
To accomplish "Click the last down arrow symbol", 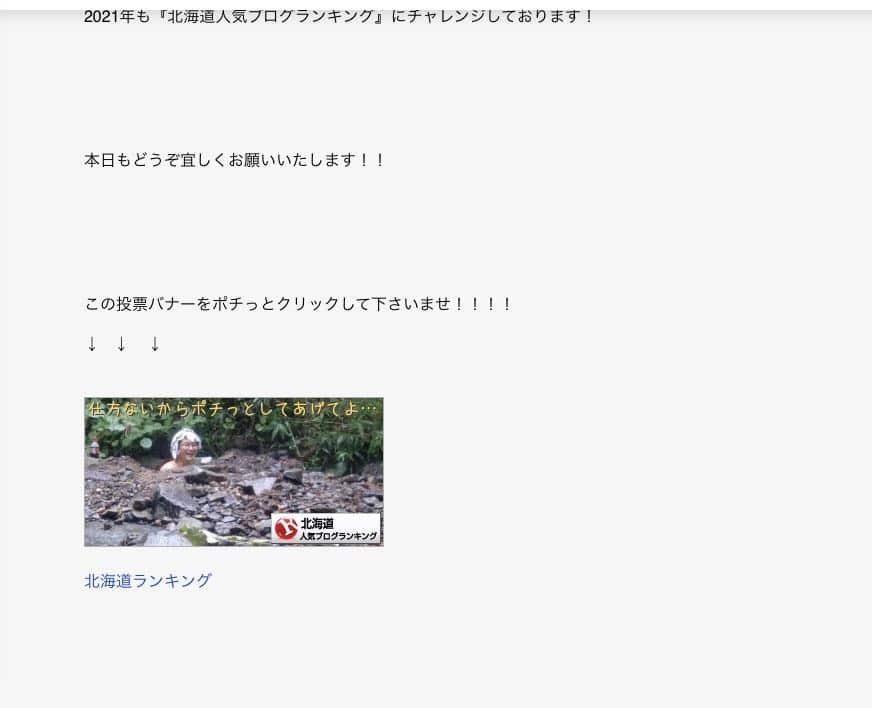I will click(155, 344).
